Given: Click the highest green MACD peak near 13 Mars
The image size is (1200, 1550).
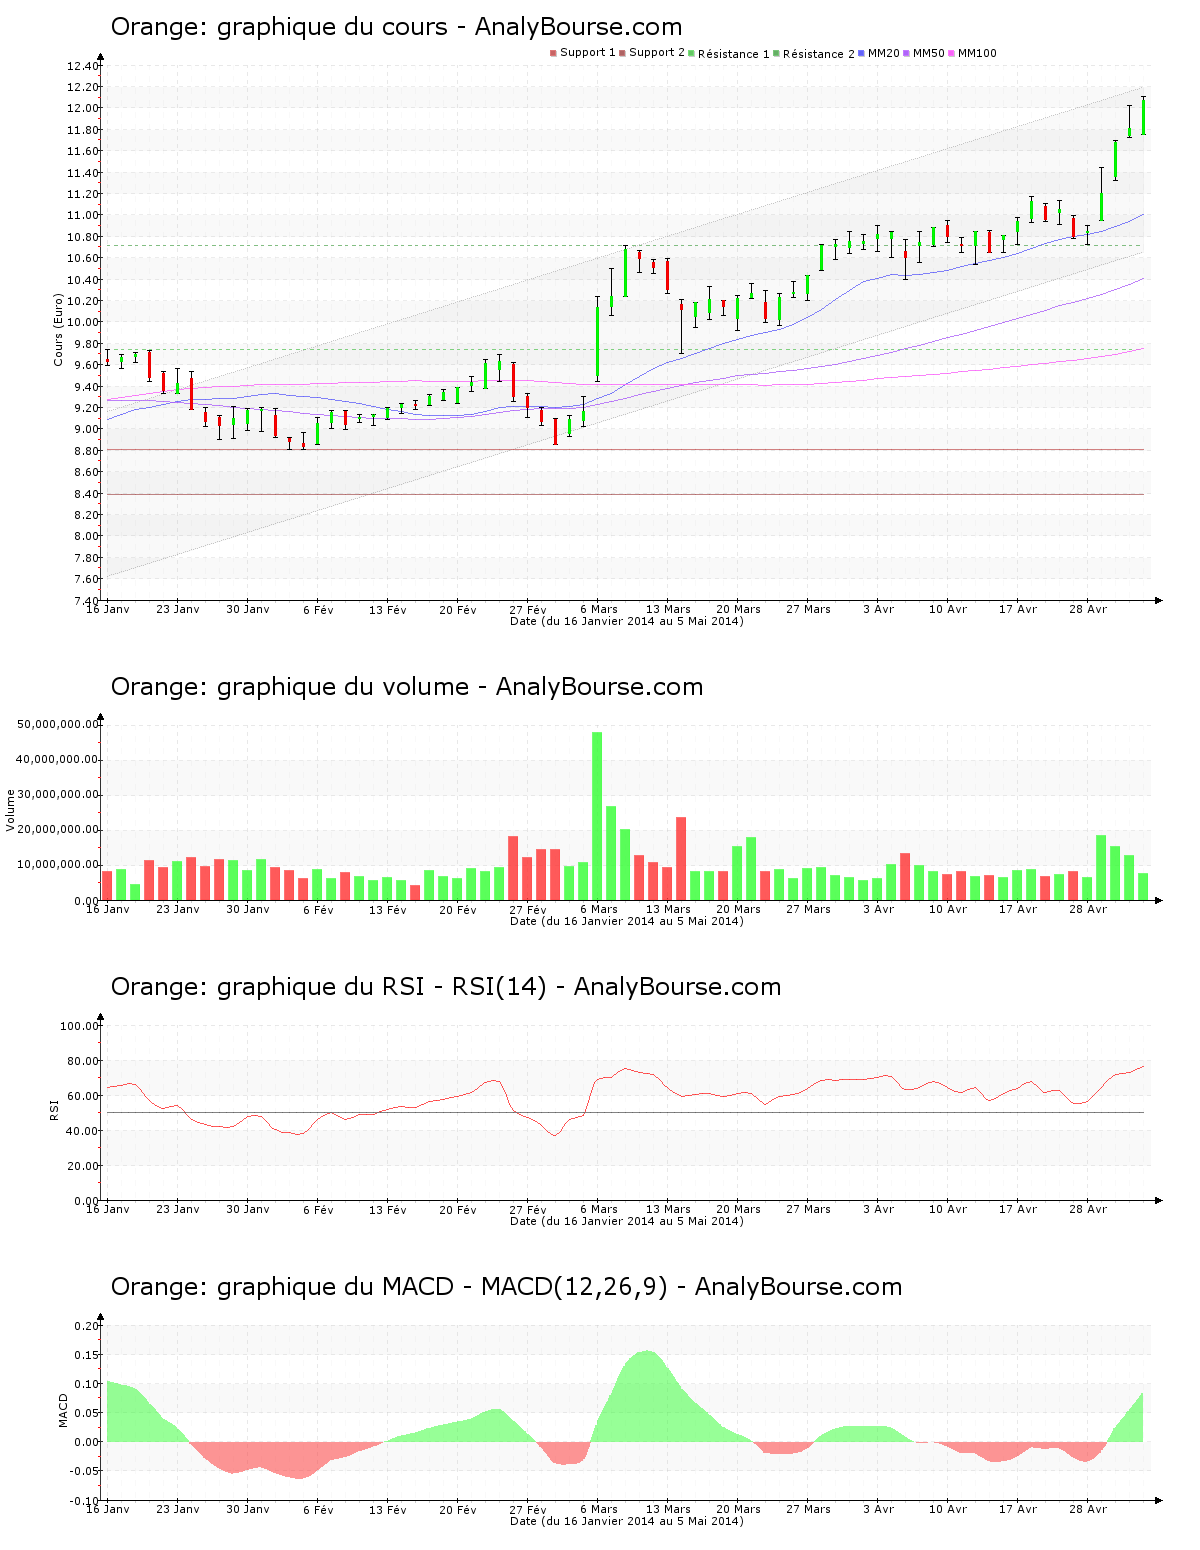Looking at the screenshot, I should click(x=648, y=1396).
